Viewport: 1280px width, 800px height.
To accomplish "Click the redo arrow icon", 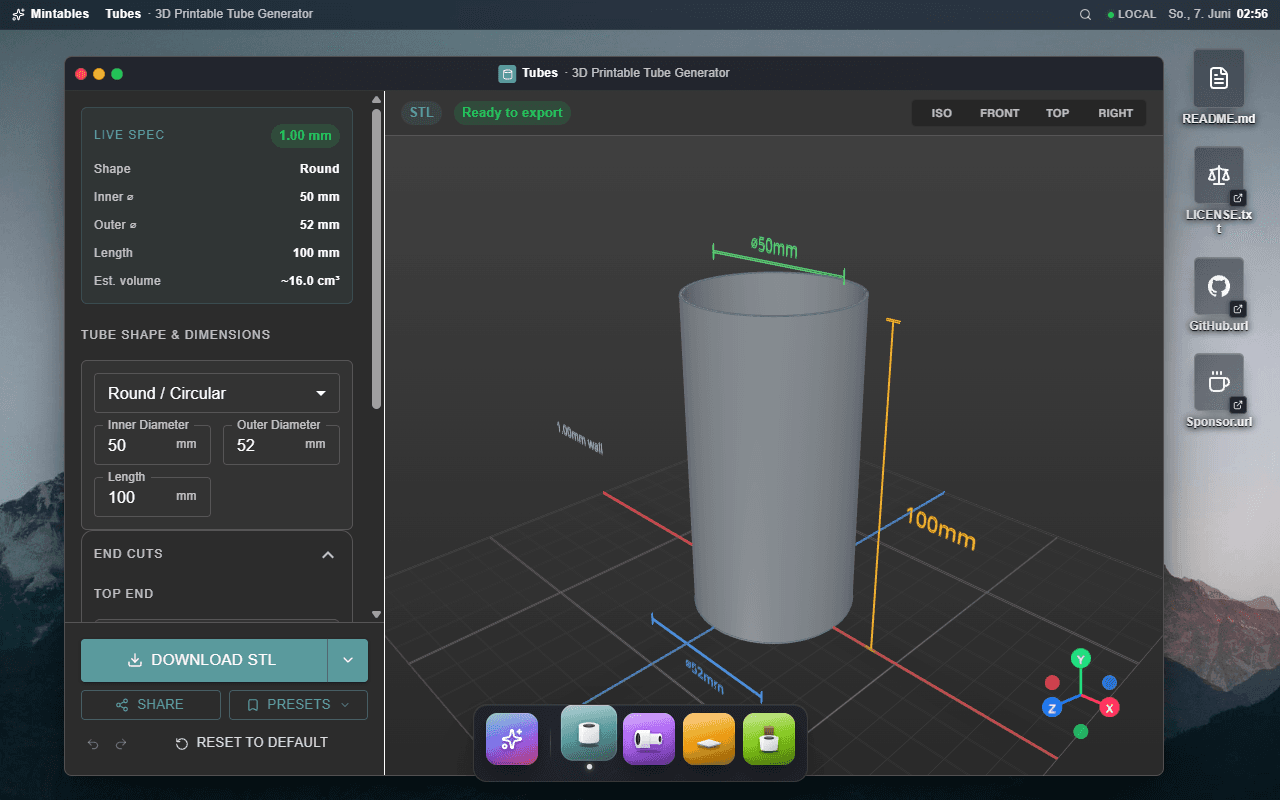I will (x=121, y=743).
